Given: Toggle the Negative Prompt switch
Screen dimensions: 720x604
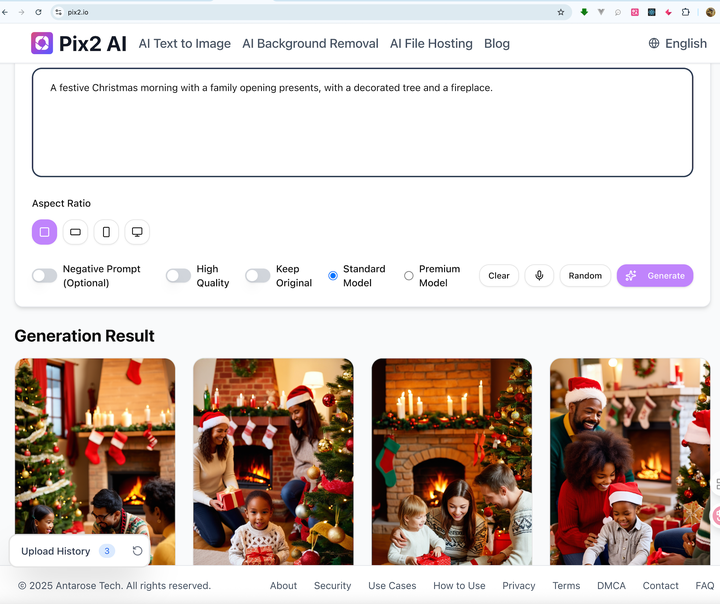Looking at the screenshot, I should pyautogui.click(x=45, y=276).
